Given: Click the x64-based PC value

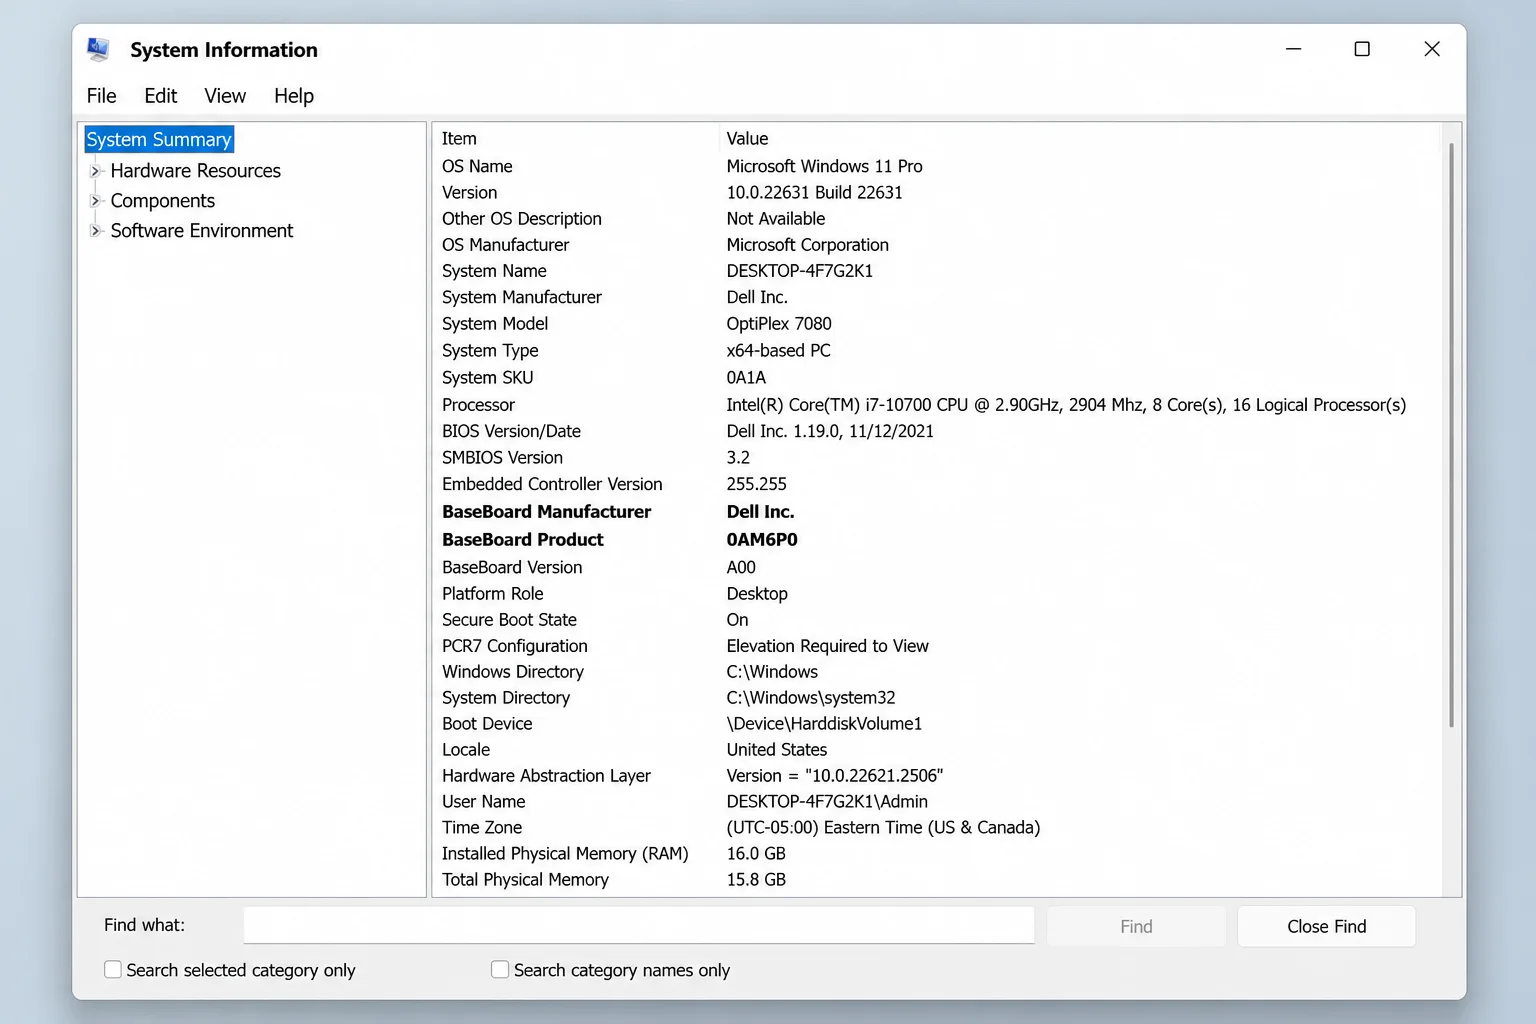Looking at the screenshot, I should (779, 351).
